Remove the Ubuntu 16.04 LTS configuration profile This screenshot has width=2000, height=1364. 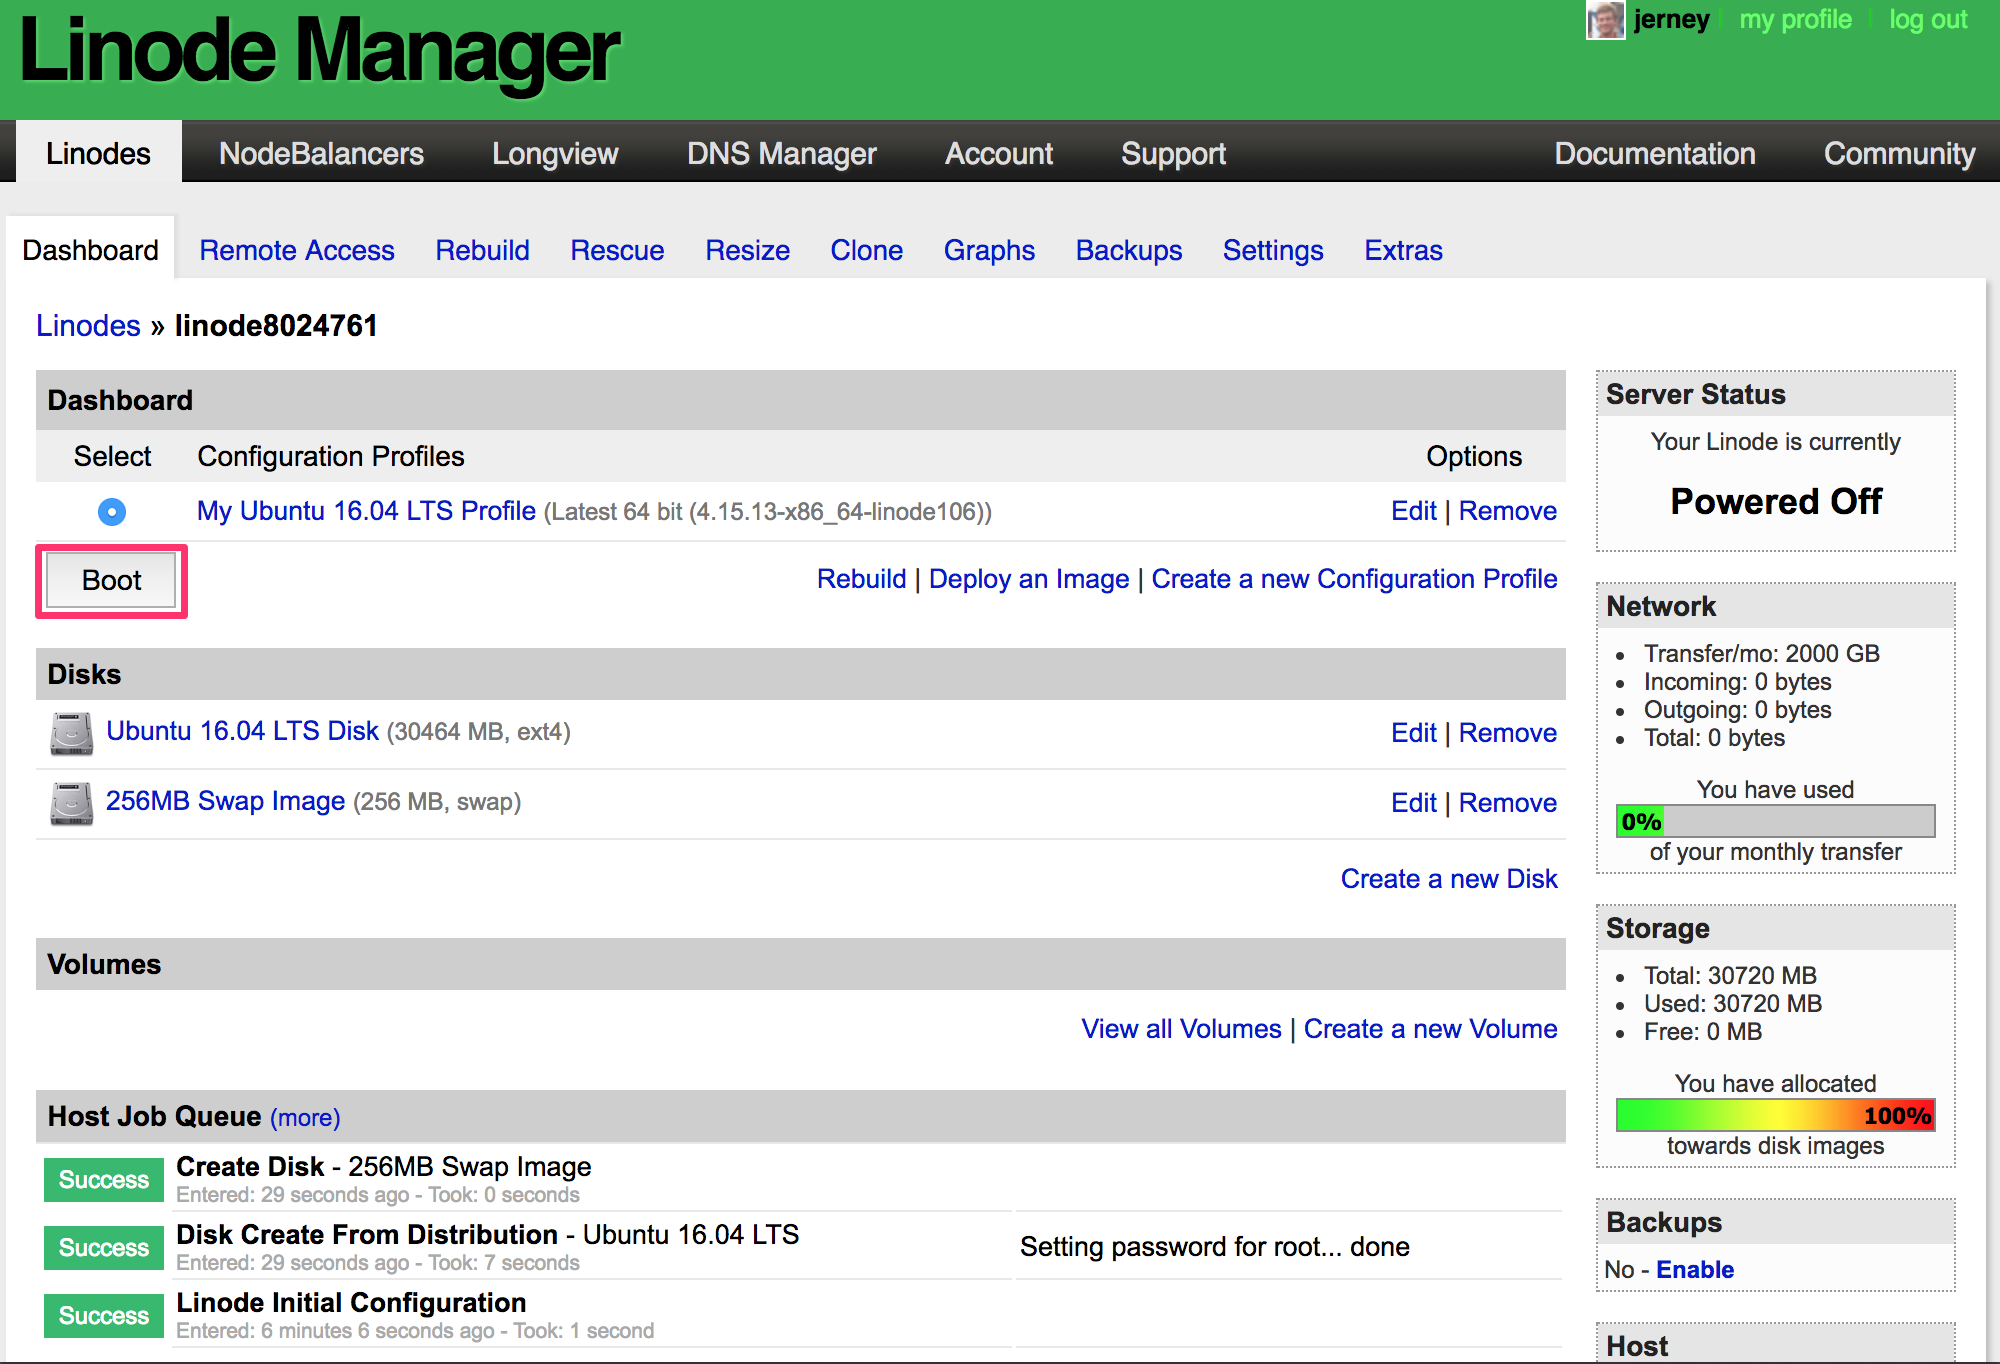click(x=1507, y=511)
